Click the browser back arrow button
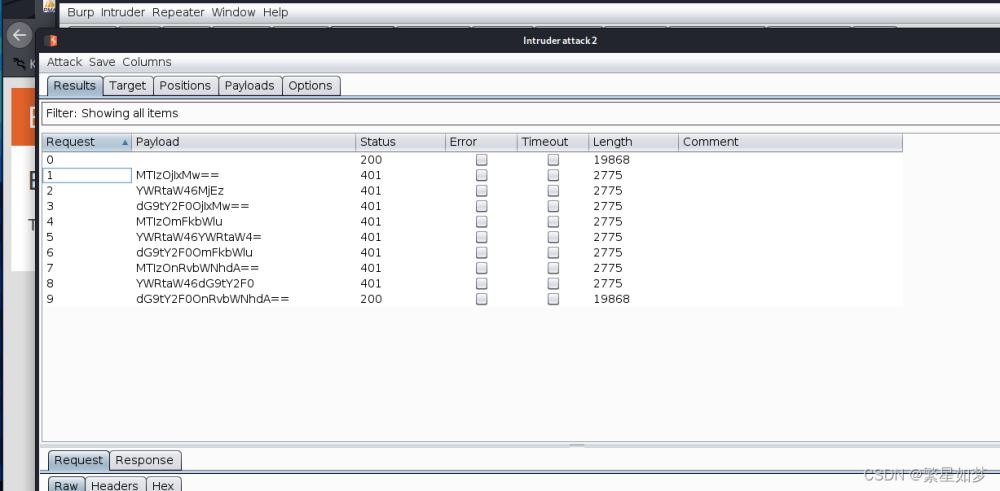Viewport: 1000px width, 491px height. click(x=20, y=35)
